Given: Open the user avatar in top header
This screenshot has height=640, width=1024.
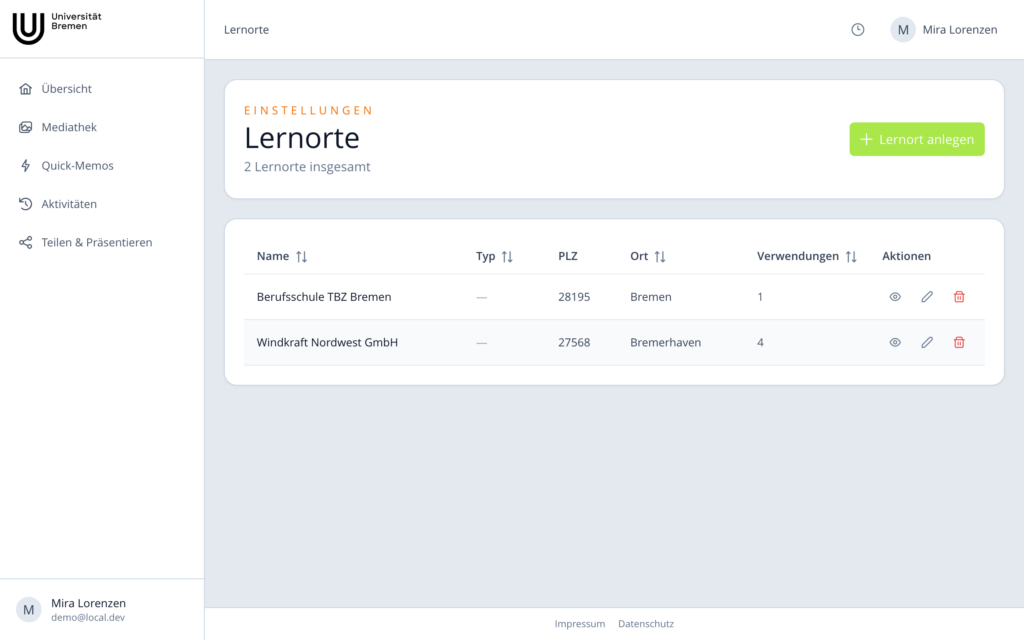Looking at the screenshot, I should pyautogui.click(x=903, y=29).
